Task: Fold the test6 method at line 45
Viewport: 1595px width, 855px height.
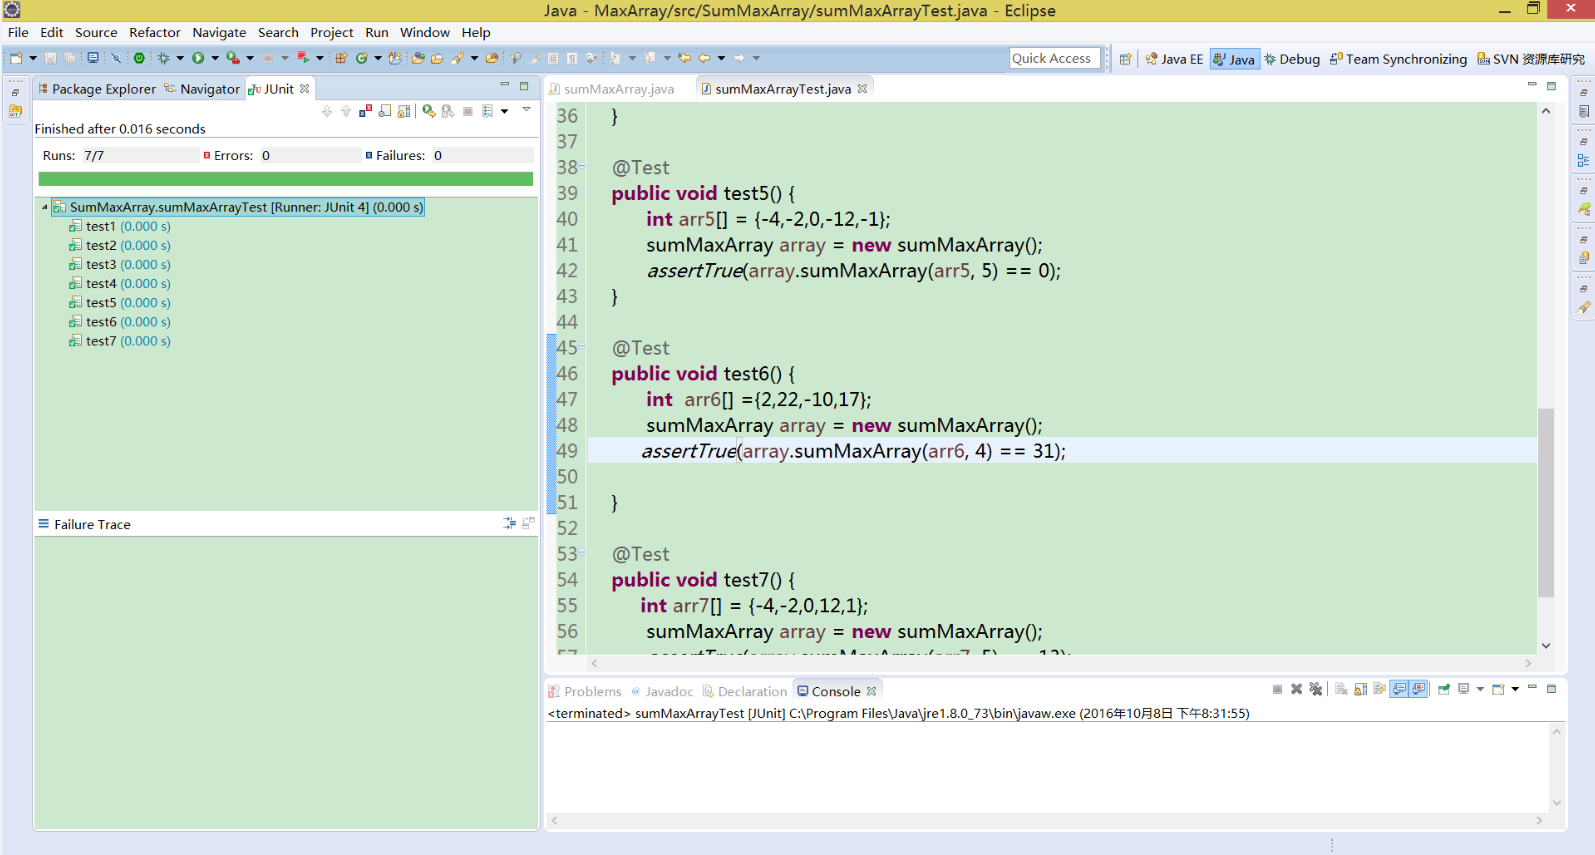Action: click(x=582, y=346)
